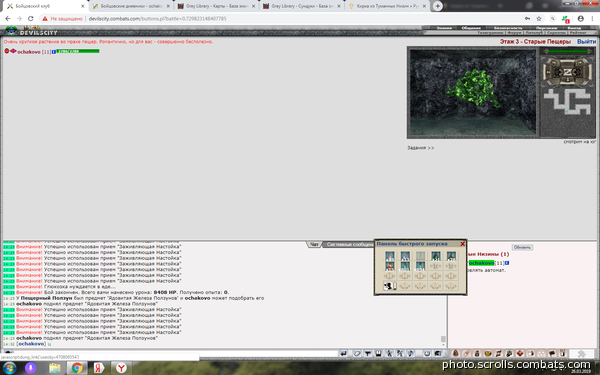Expand the Задания >> section
Image resolution: width=600 pixels, height=375 pixels.
click(x=421, y=148)
